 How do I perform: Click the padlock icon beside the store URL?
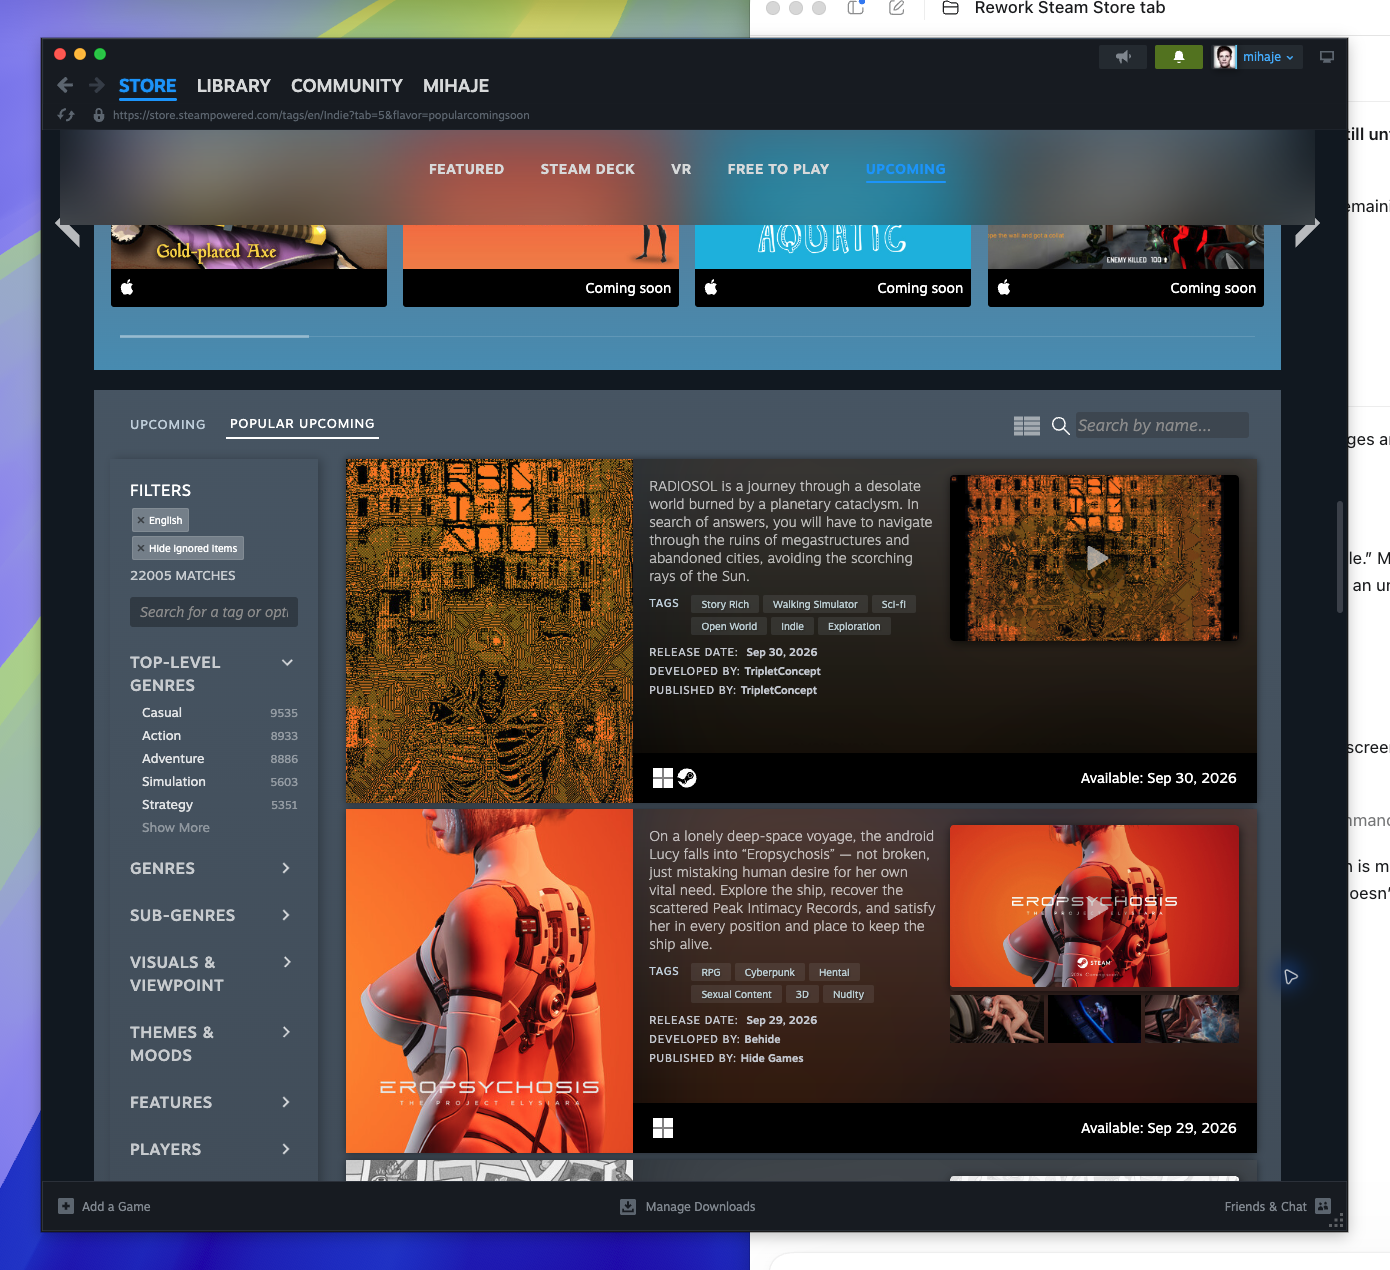(x=99, y=115)
